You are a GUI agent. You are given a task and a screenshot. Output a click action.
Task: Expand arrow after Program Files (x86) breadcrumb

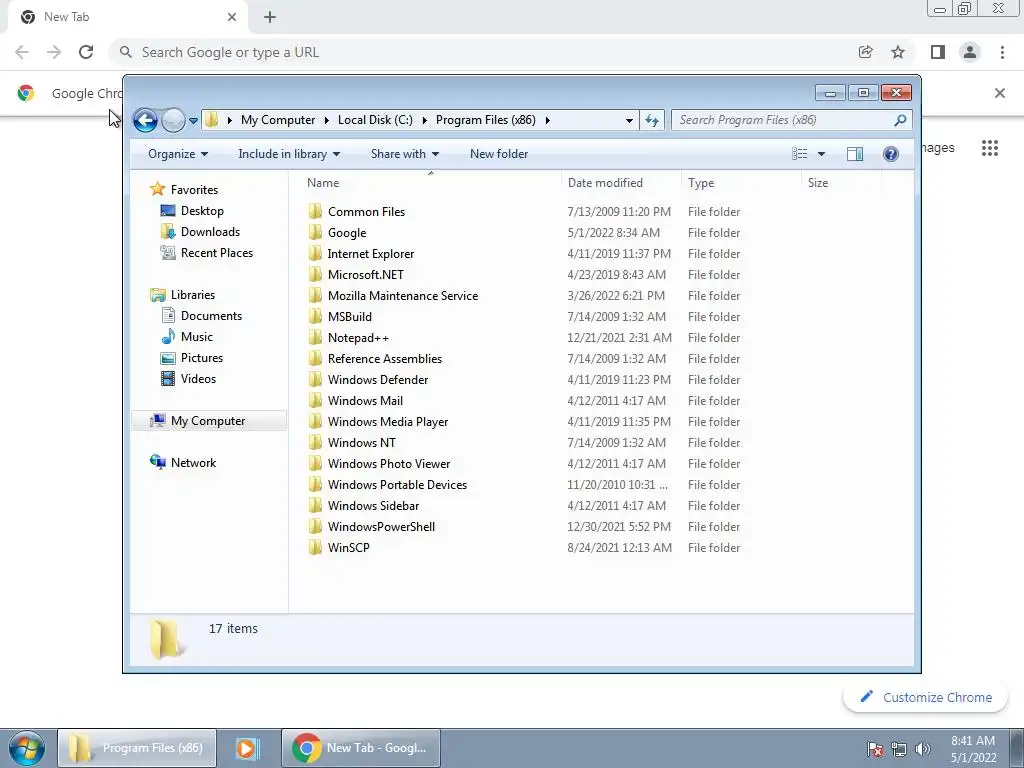[x=547, y=120]
